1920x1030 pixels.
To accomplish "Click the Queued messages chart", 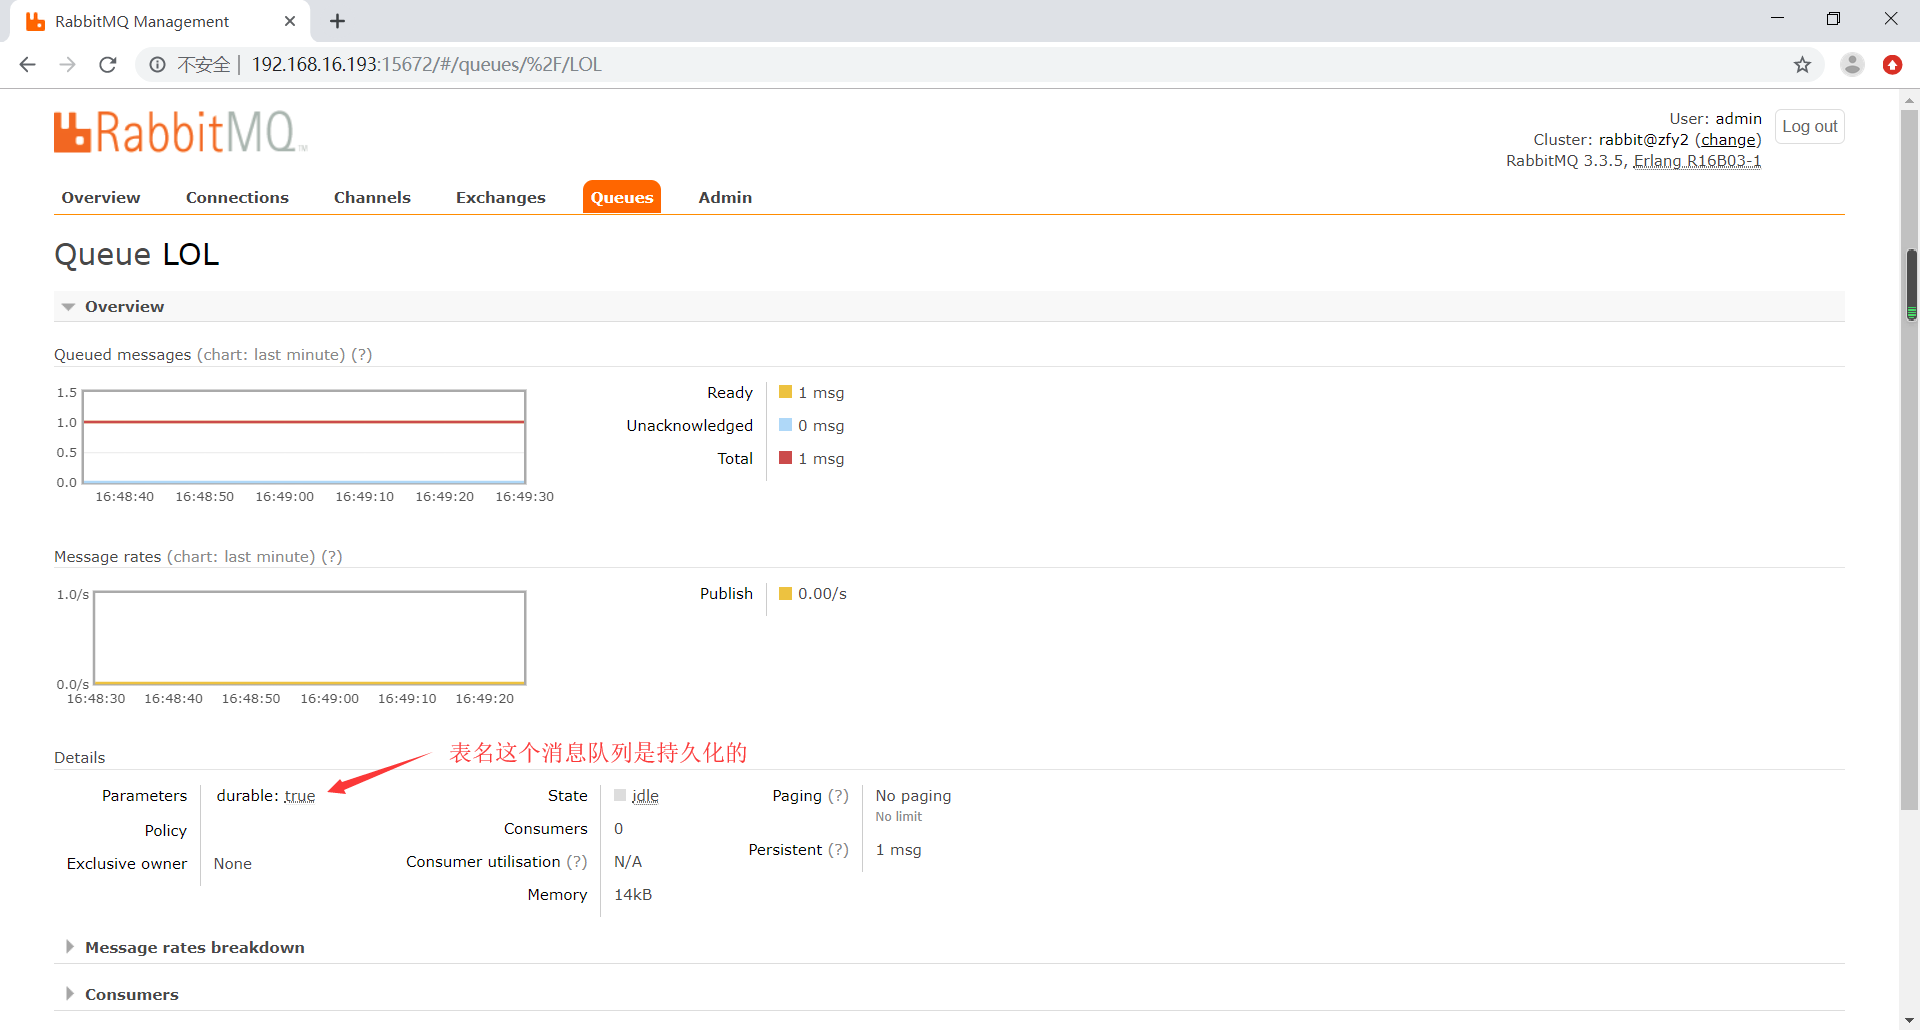I will tap(304, 437).
